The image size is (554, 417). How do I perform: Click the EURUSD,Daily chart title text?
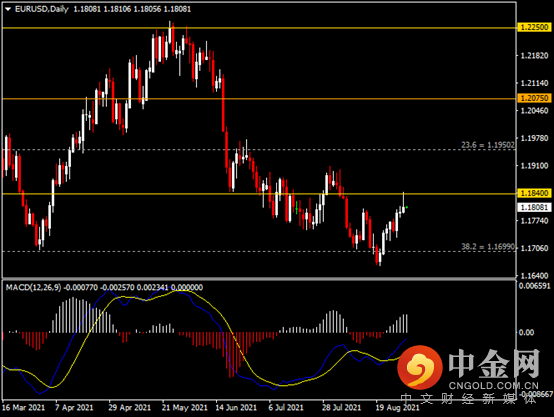(42, 9)
